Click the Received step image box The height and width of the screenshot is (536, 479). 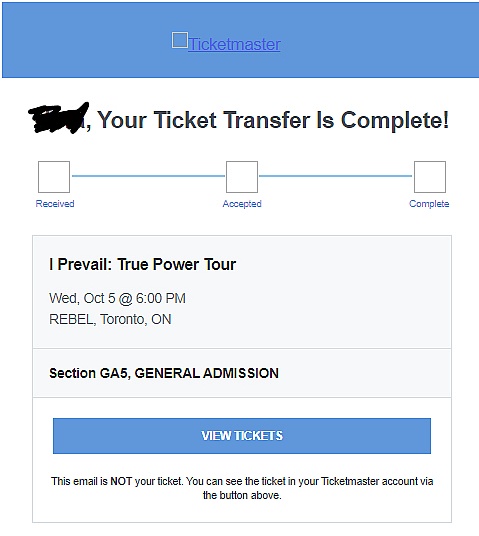54,177
